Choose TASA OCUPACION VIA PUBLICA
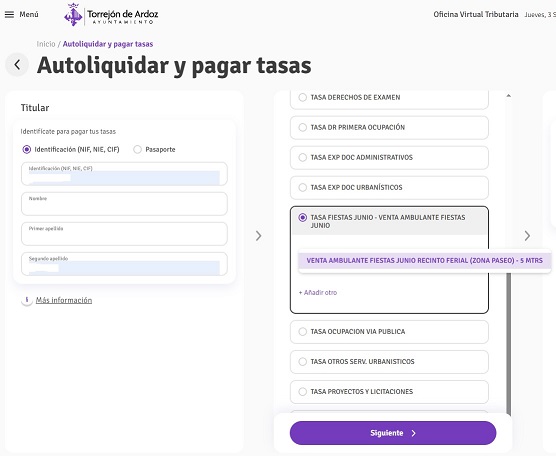Image resolution: width=556 pixels, height=456 pixels. tap(389, 332)
